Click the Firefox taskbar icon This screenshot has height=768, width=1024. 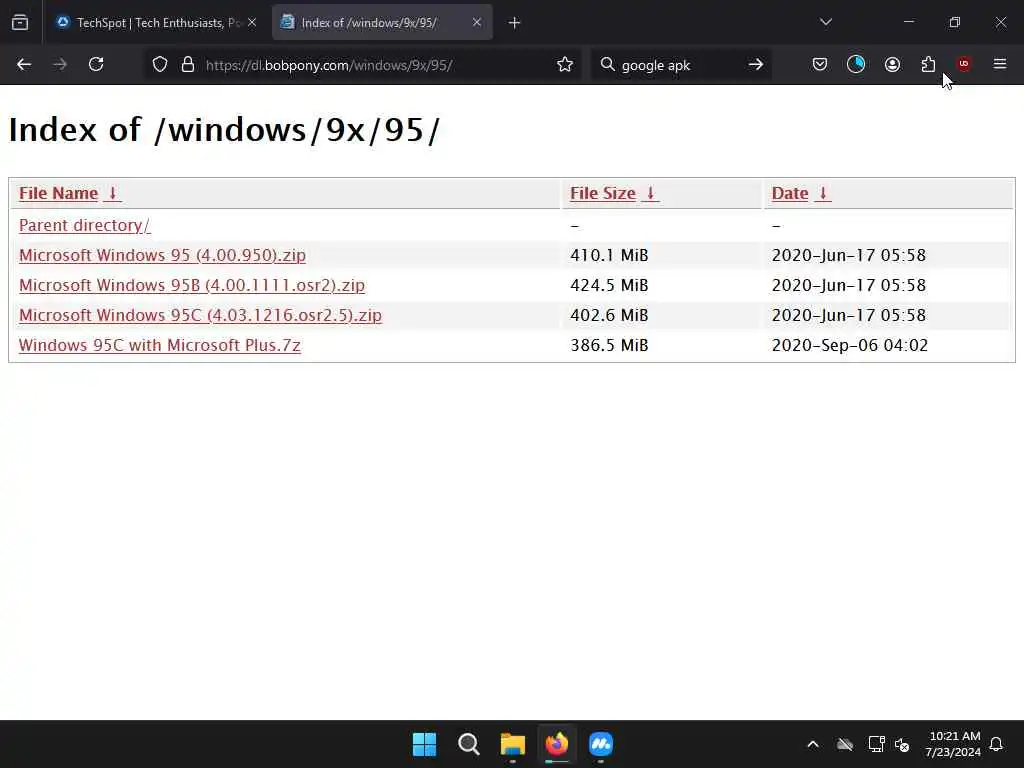coord(556,744)
